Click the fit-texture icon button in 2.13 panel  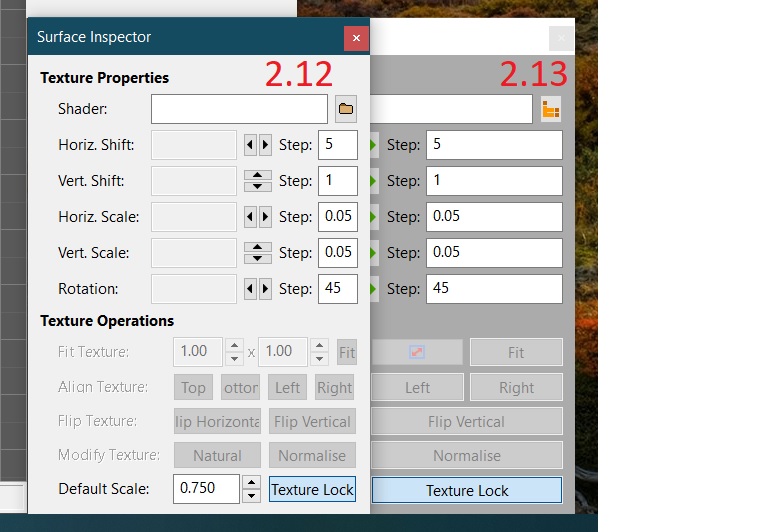[417, 352]
